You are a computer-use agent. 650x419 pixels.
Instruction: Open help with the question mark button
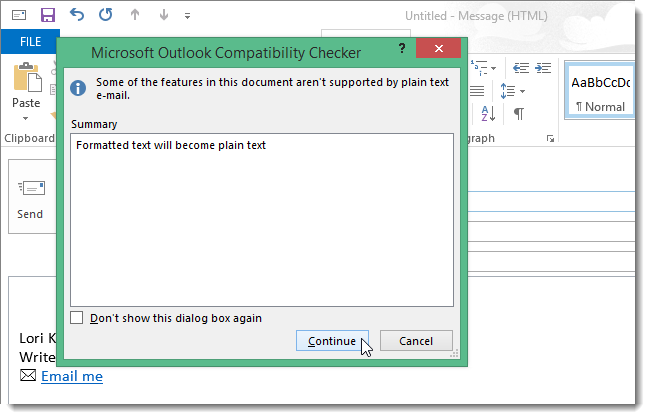click(x=402, y=48)
